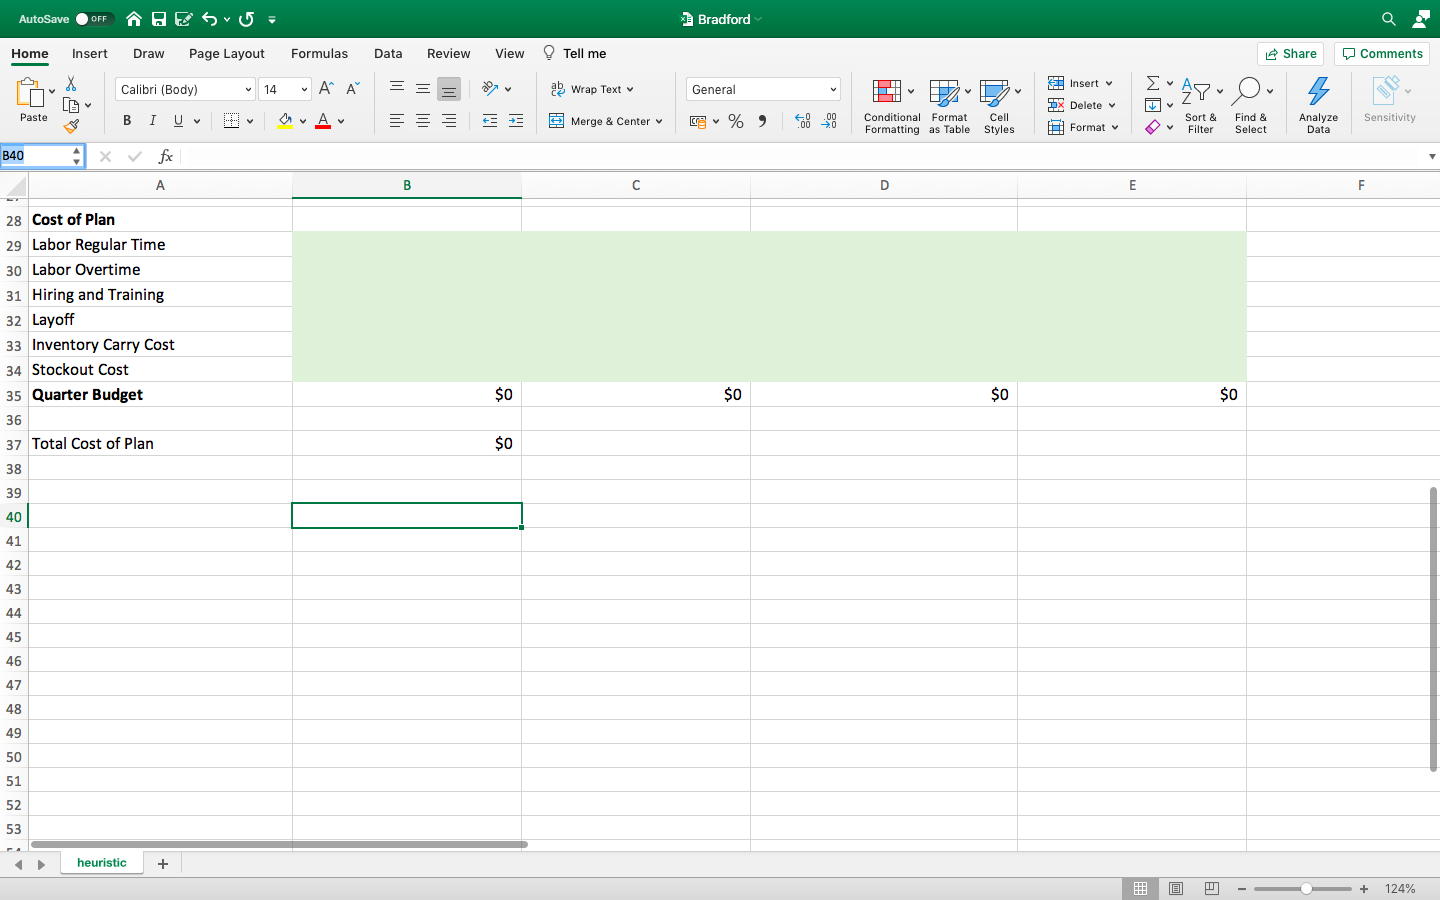Toggle italic formatting
Image resolution: width=1440 pixels, height=900 pixels.
point(152,120)
